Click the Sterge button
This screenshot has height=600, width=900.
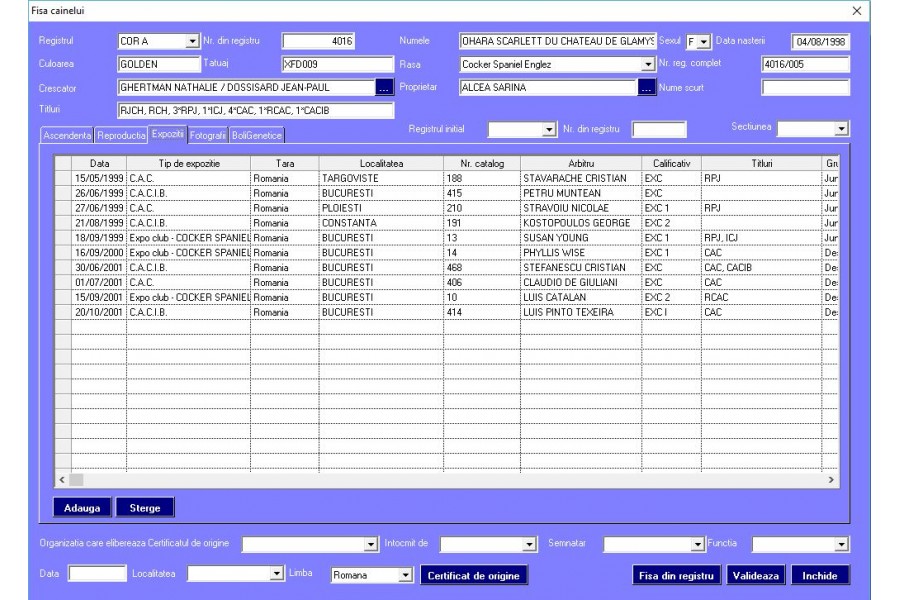(145, 508)
